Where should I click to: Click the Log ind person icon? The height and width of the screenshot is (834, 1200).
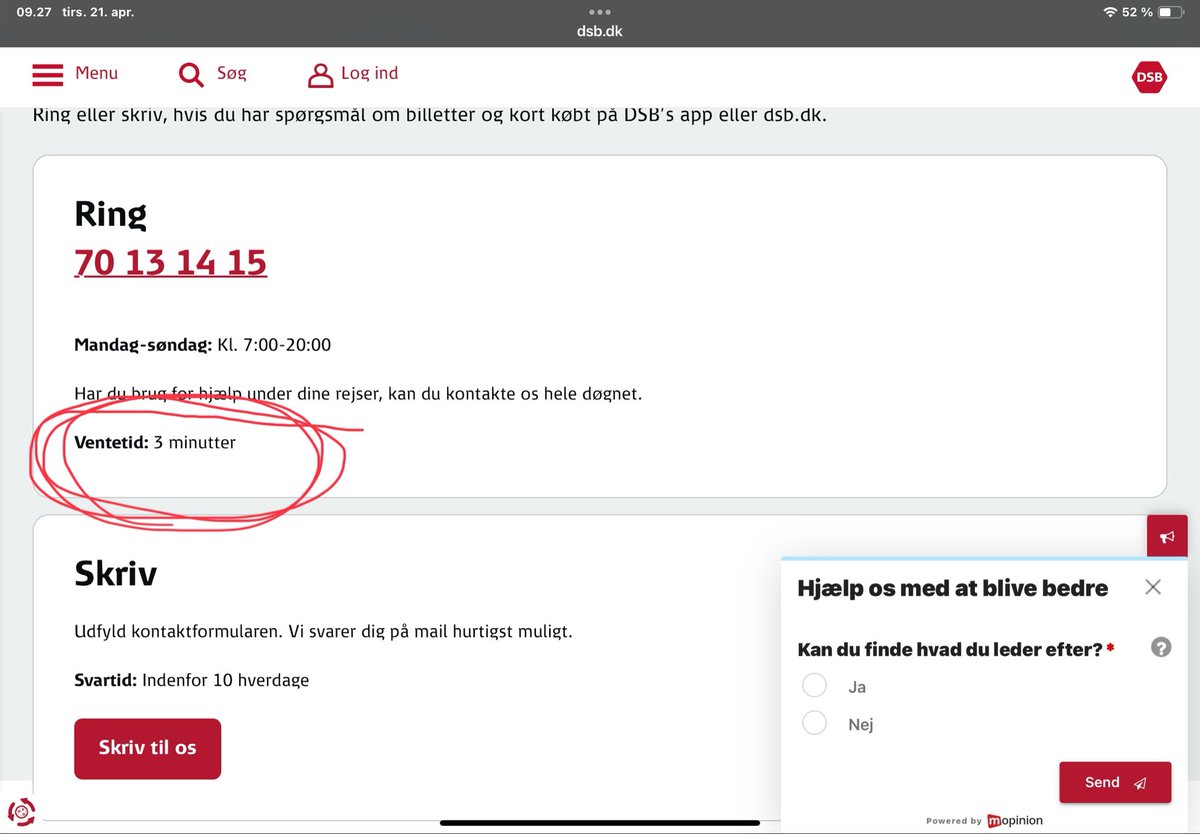pyautogui.click(x=320, y=75)
